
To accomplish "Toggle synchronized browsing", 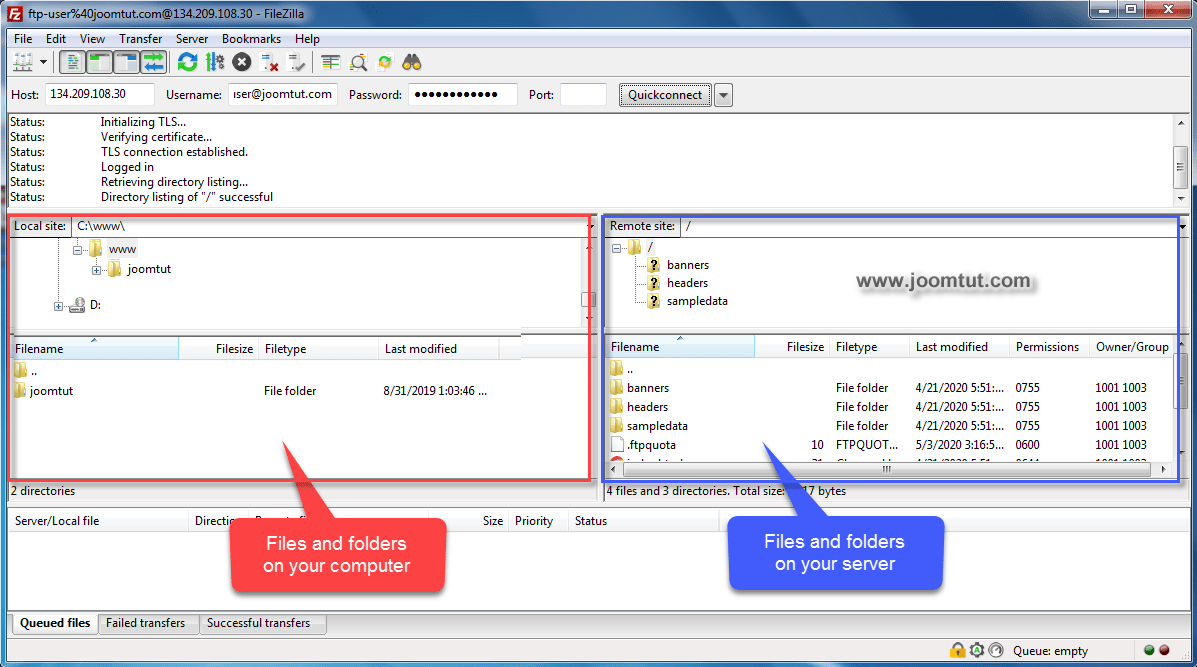I will pyautogui.click(x=385, y=61).
